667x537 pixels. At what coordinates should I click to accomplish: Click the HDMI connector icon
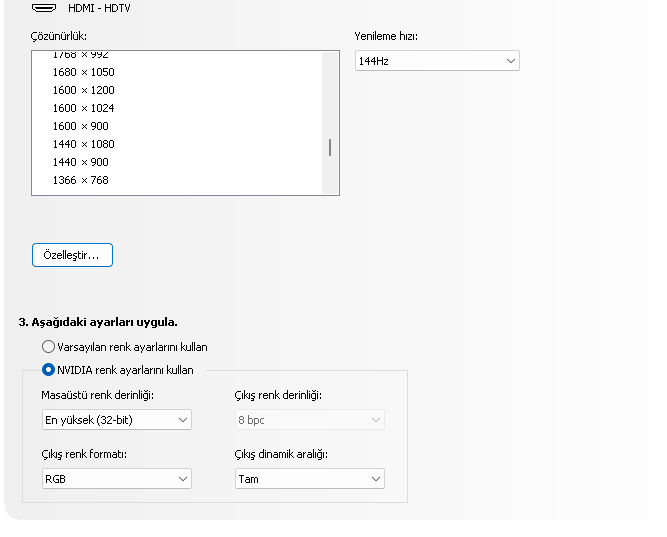point(43,7)
